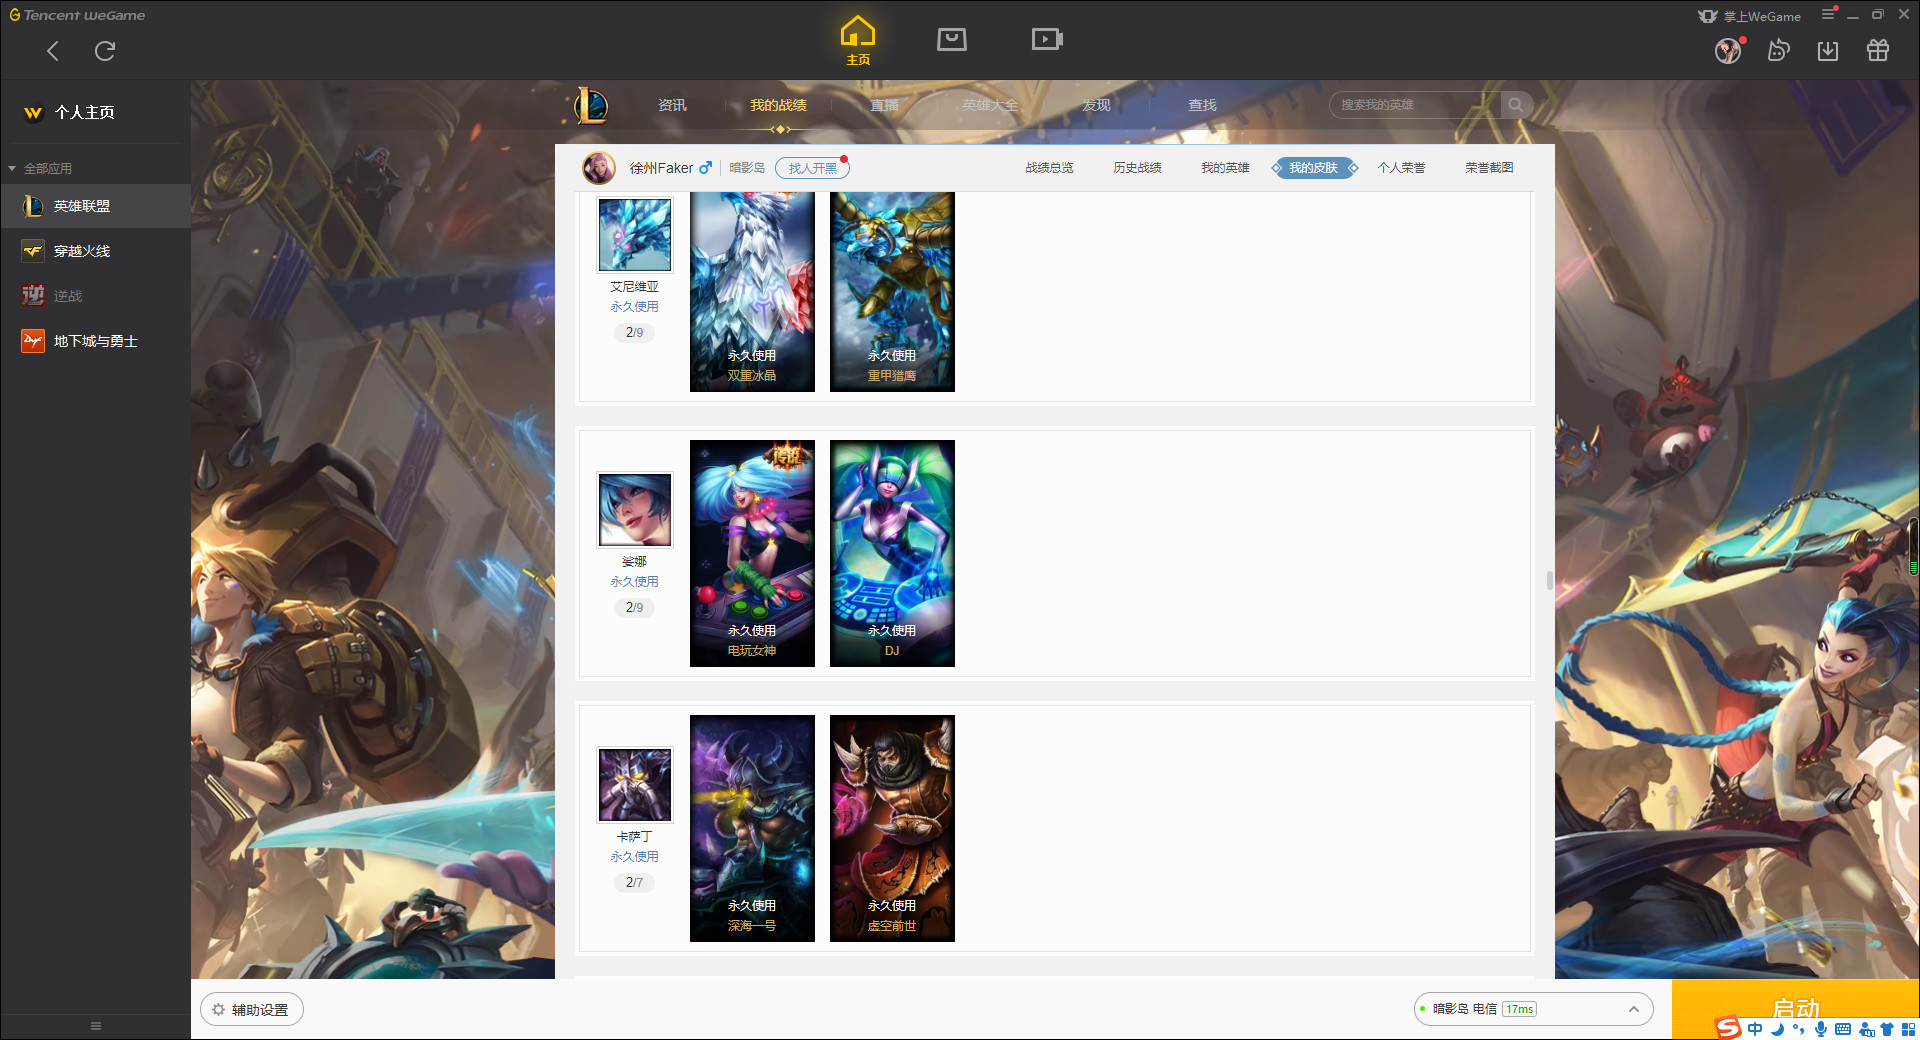Click the page vertical scrollbar handle
Image resolution: width=1920 pixels, height=1040 pixels.
(1549, 580)
